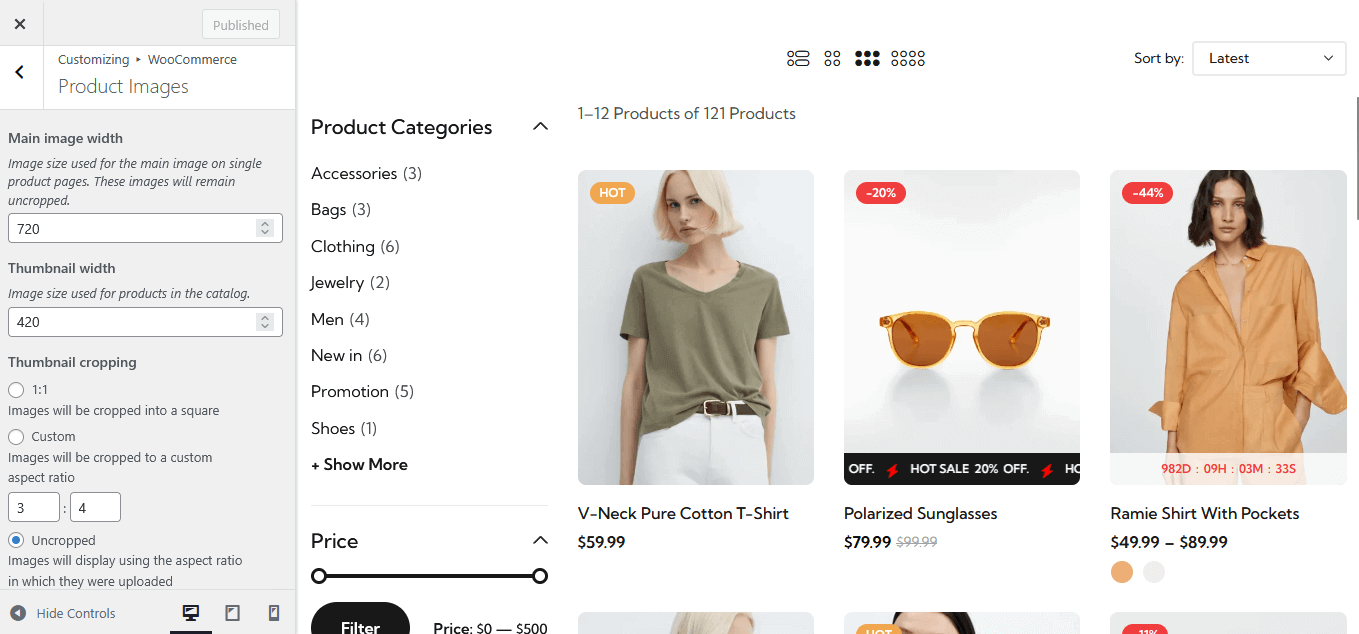This screenshot has height=634, width=1359.
Task: Pick the orange color swatch
Action: click(x=1122, y=572)
